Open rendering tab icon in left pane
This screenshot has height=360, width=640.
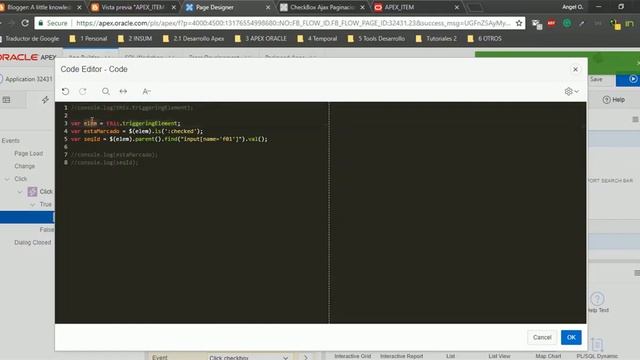[x=6, y=100]
